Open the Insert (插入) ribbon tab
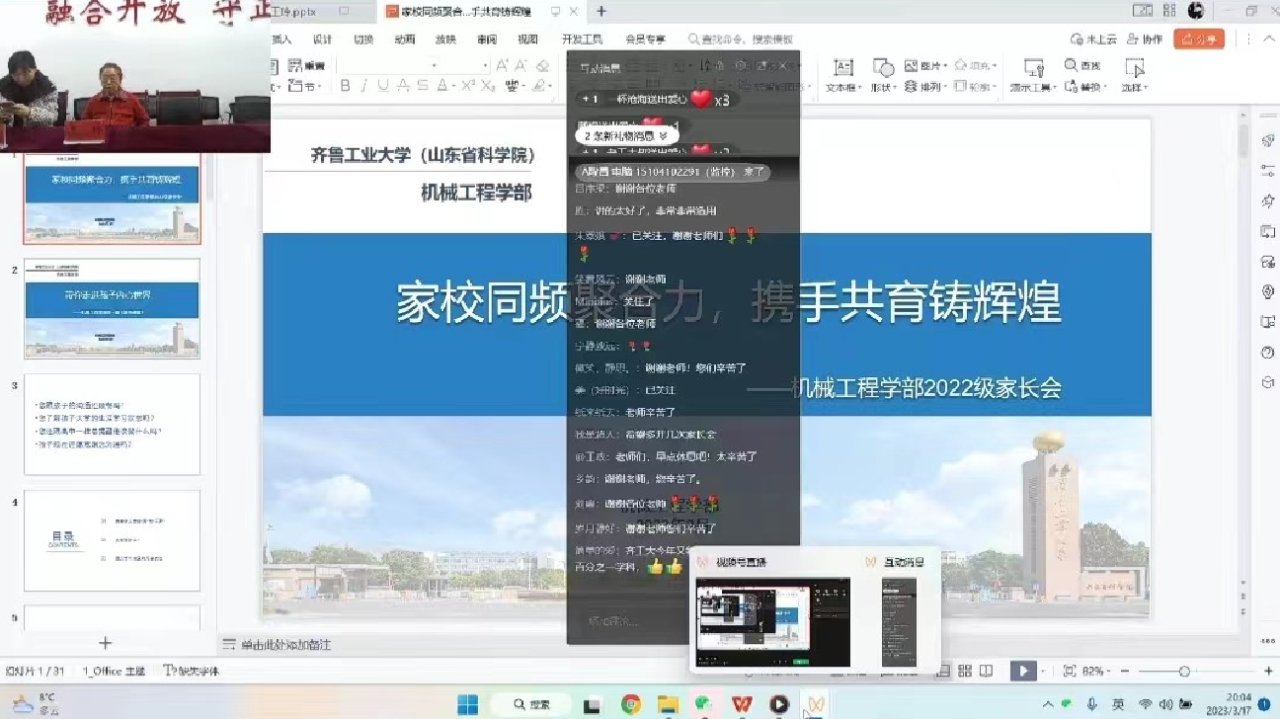Viewport: 1280px width, 719px height. (281, 39)
